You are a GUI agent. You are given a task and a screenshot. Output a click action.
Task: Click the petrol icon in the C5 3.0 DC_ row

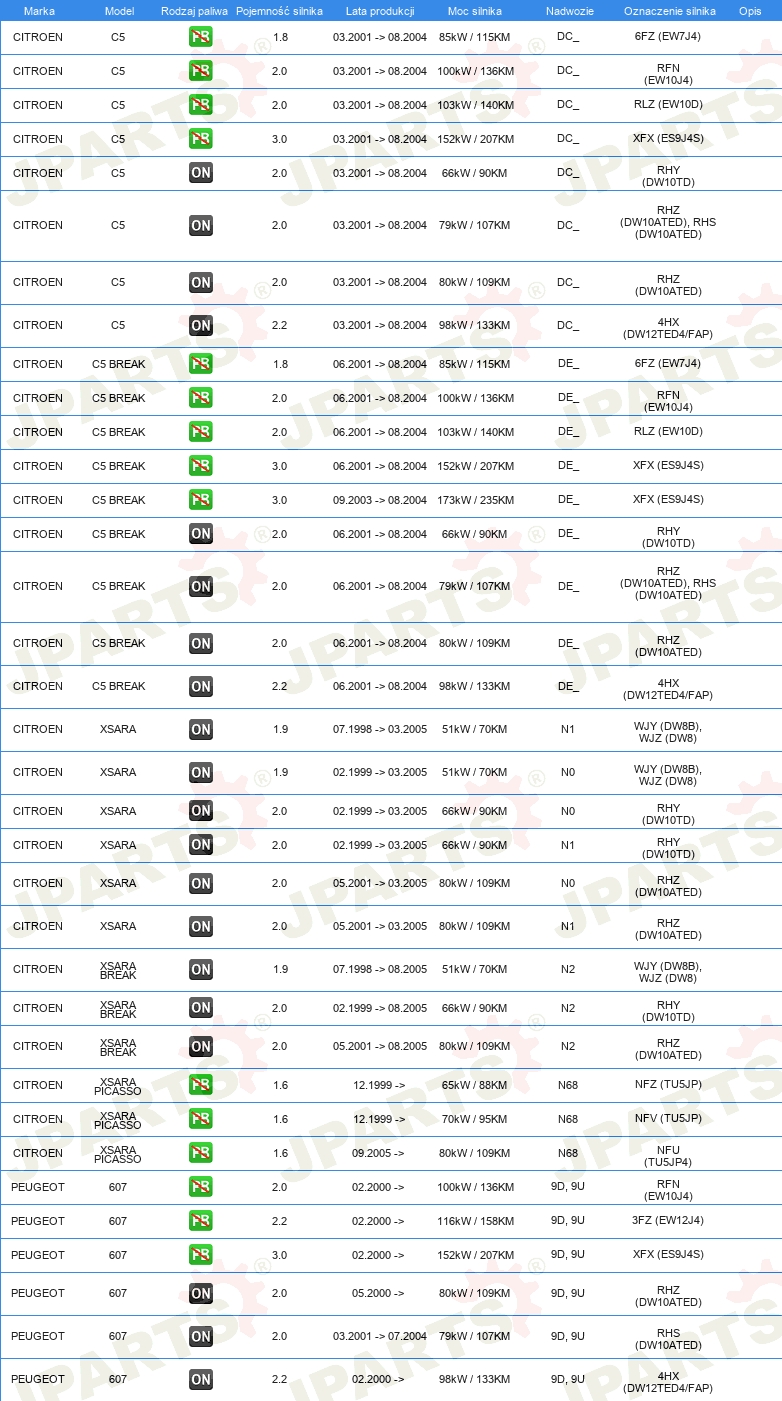(x=201, y=139)
